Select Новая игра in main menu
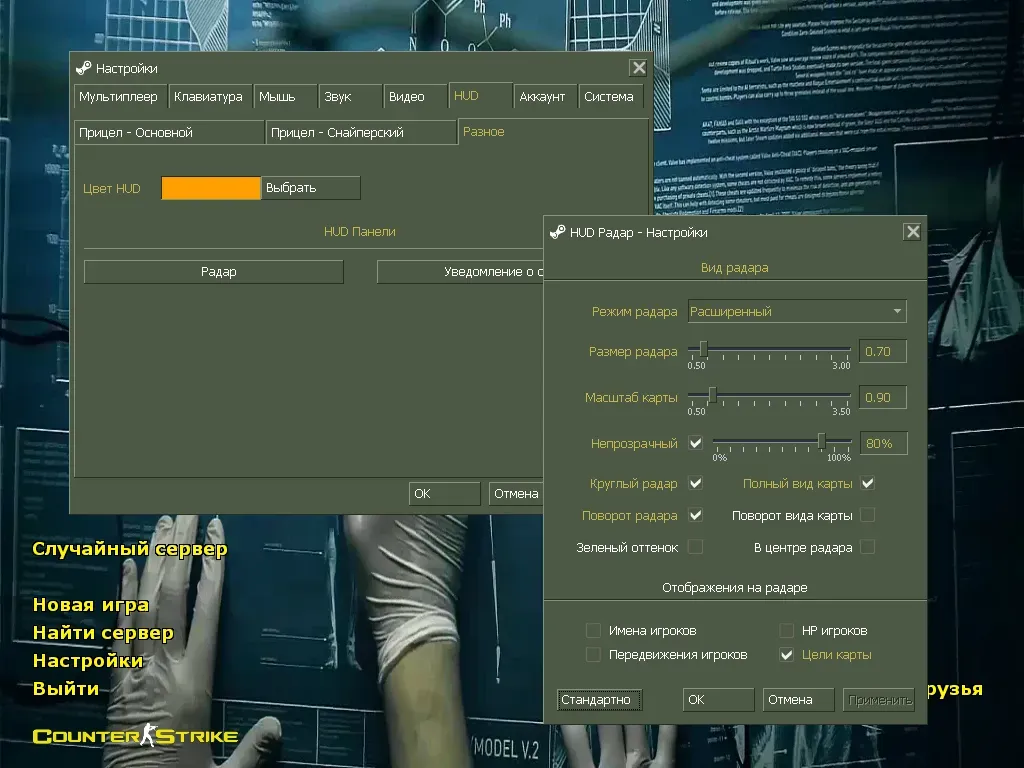The image size is (1024, 768). point(90,605)
